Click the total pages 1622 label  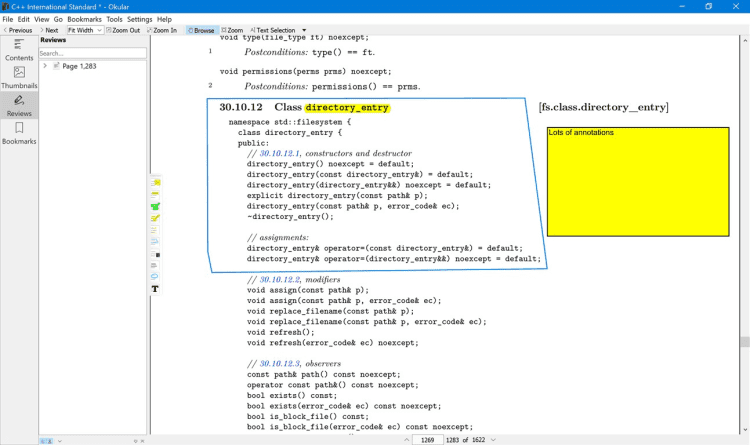pyautogui.click(x=478, y=440)
